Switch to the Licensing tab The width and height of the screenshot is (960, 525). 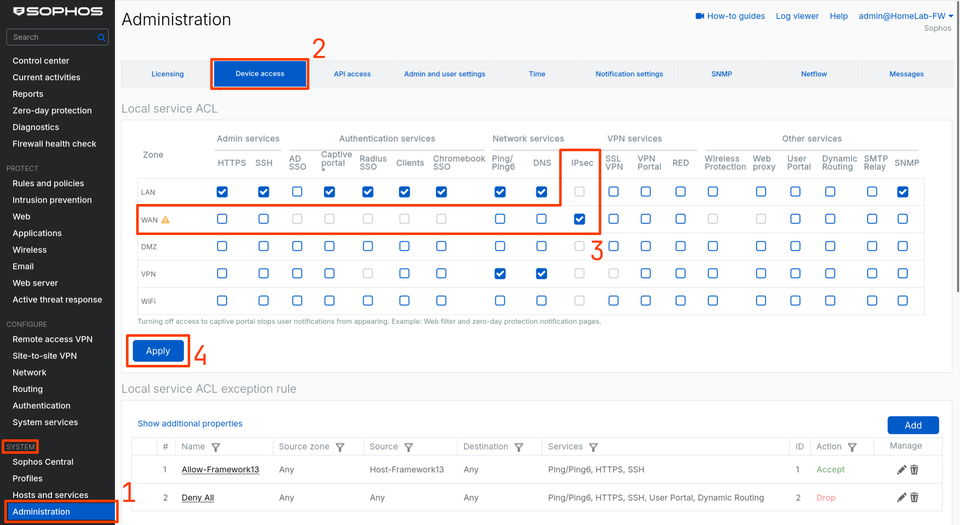click(167, 74)
